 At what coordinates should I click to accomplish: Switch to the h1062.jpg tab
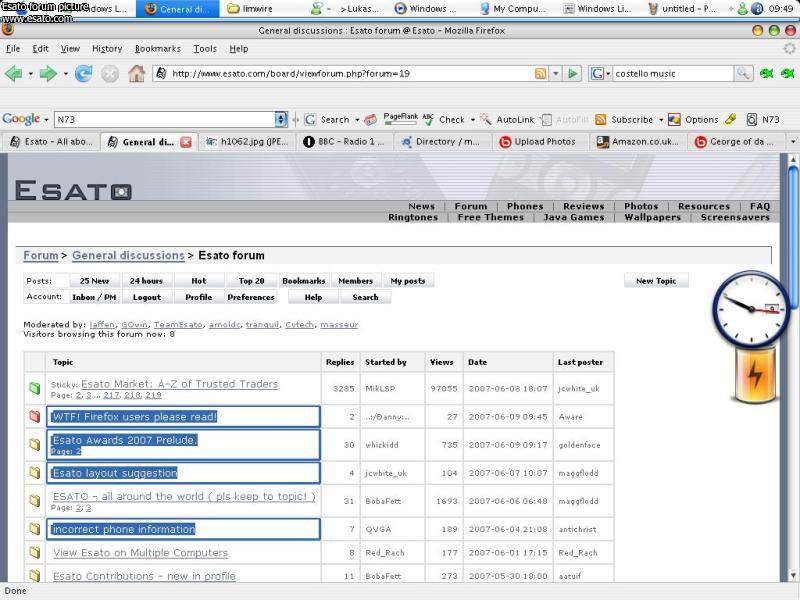click(247, 142)
